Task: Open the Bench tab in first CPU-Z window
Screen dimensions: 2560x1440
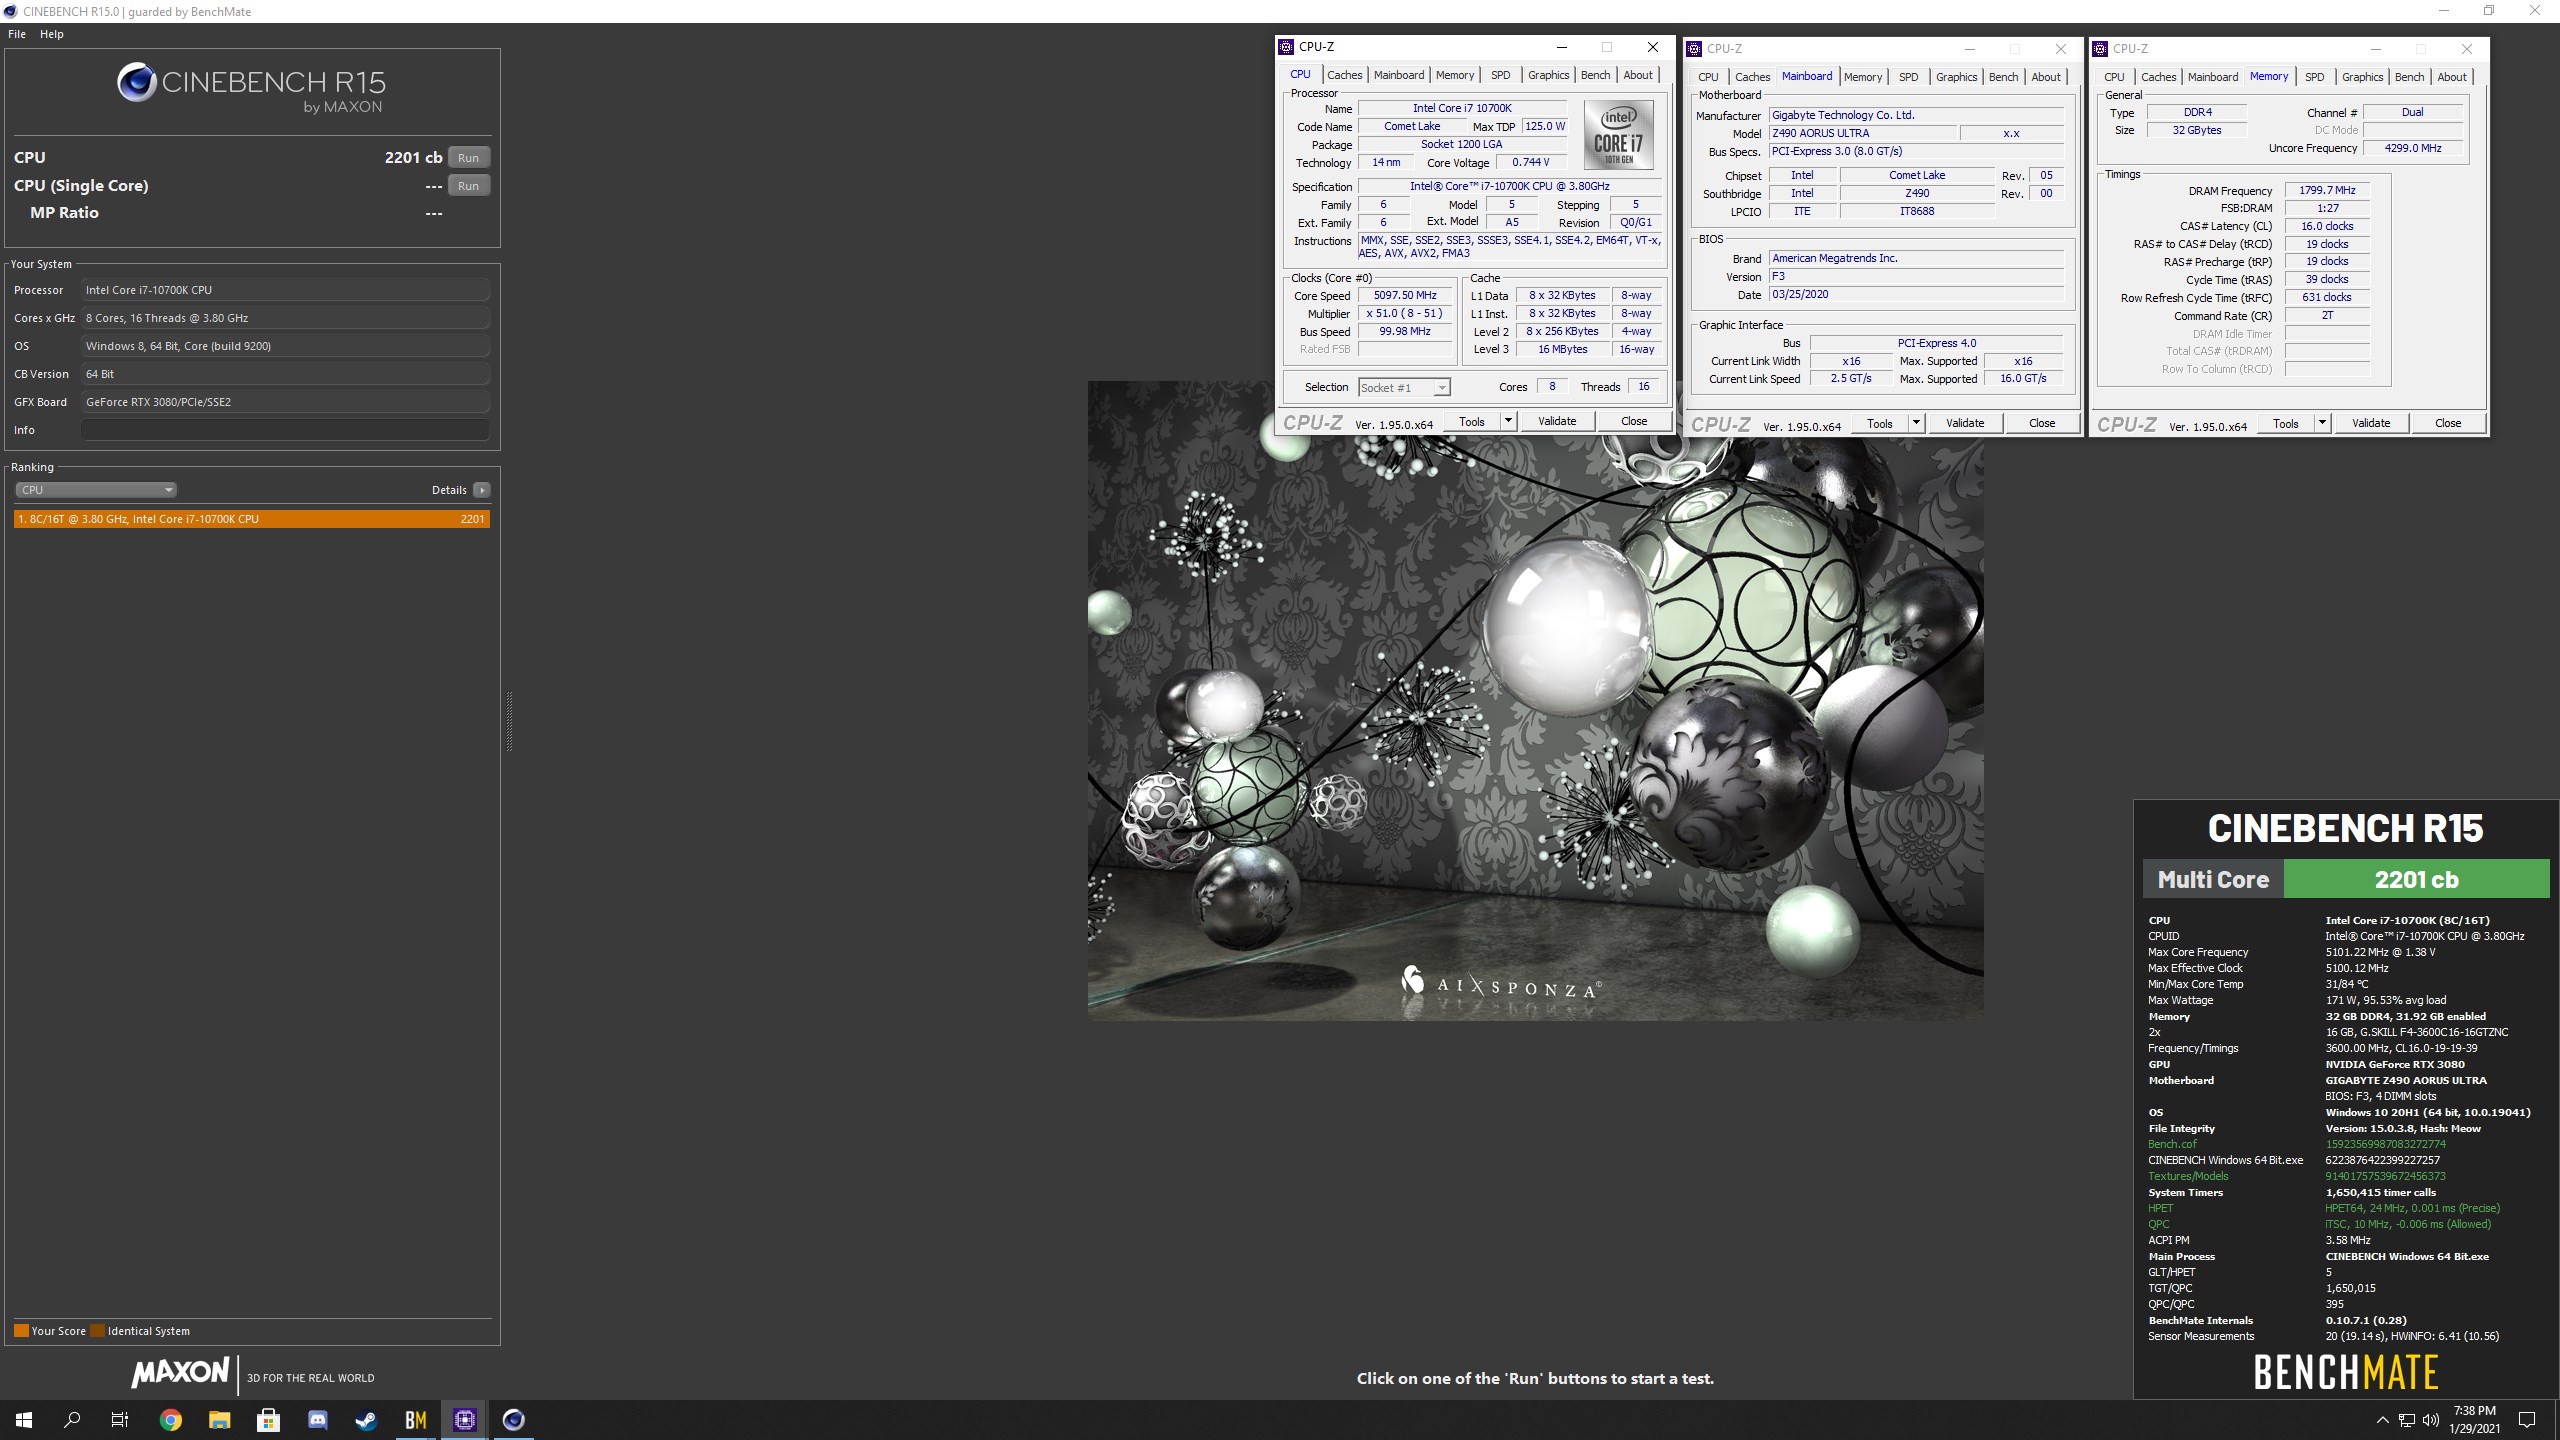Action: (1595, 75)
